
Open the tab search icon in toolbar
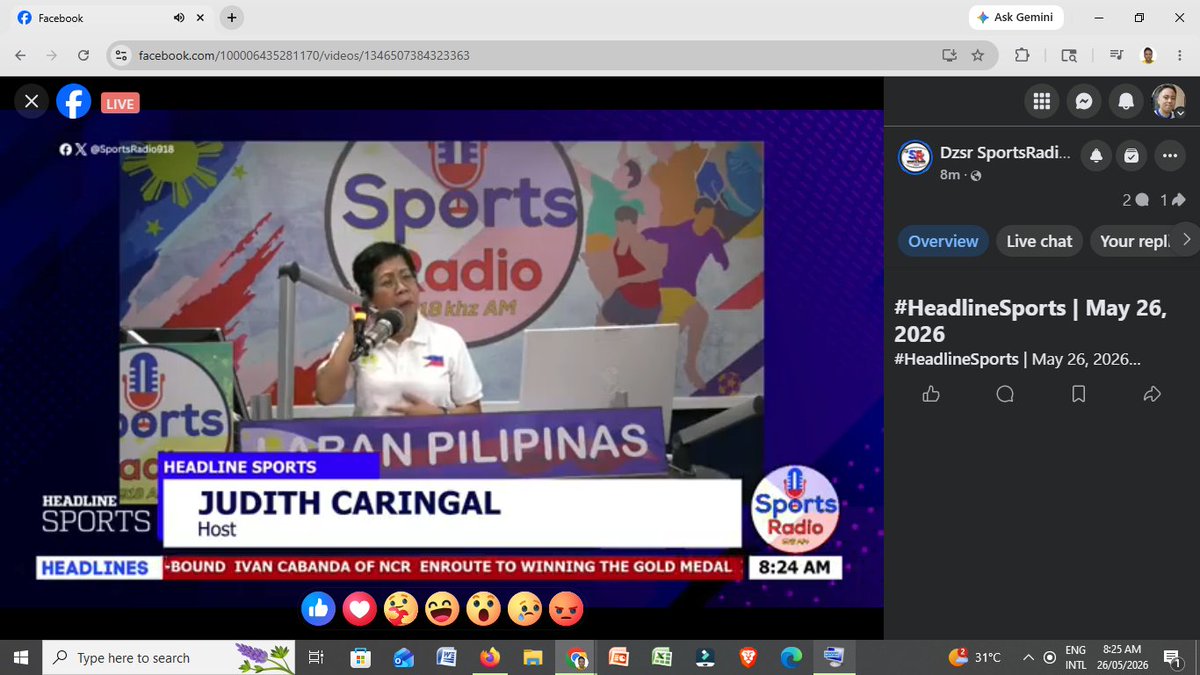(1069, 56)
